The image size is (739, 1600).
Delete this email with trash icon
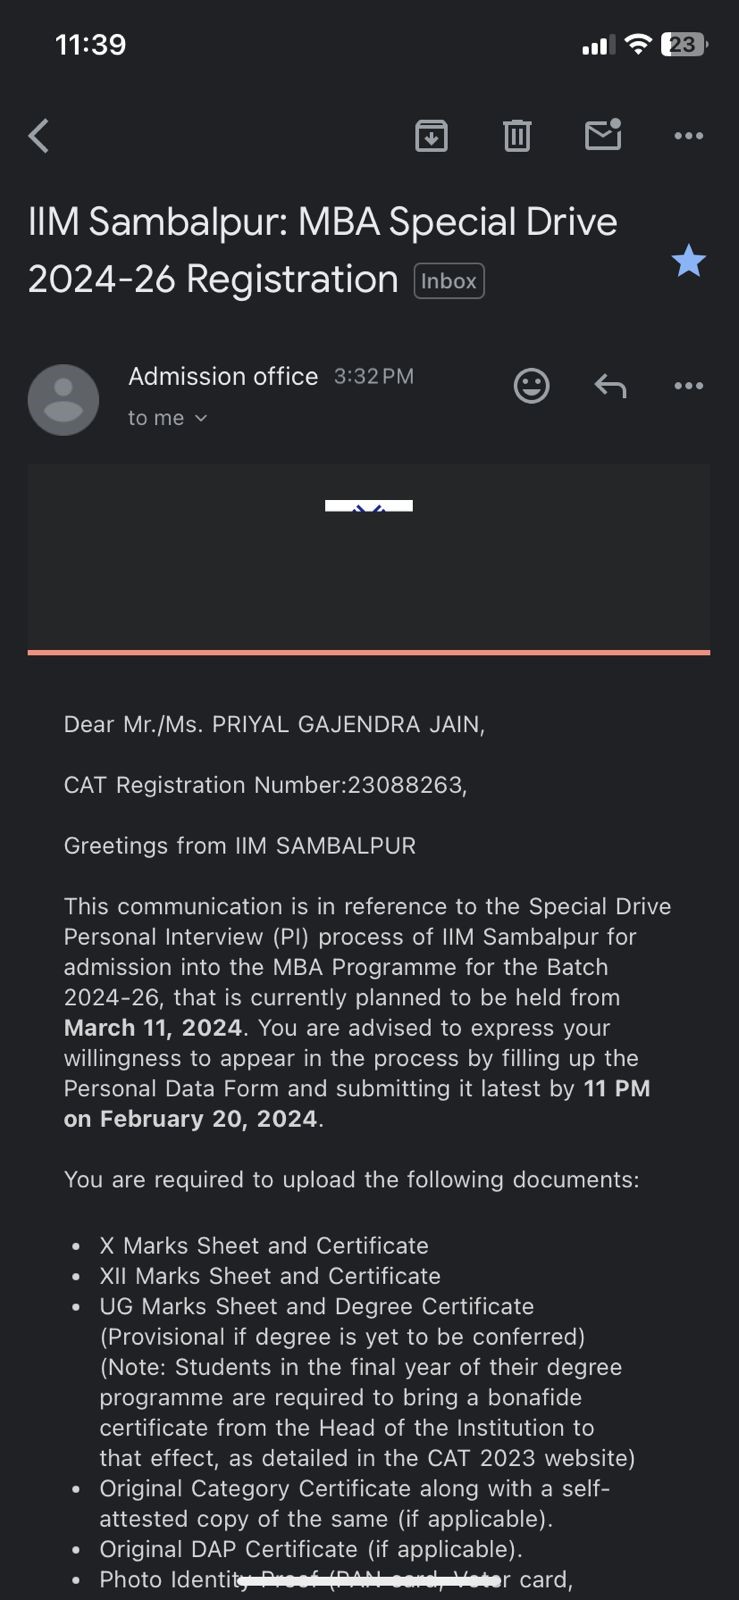tap(517, 135)
